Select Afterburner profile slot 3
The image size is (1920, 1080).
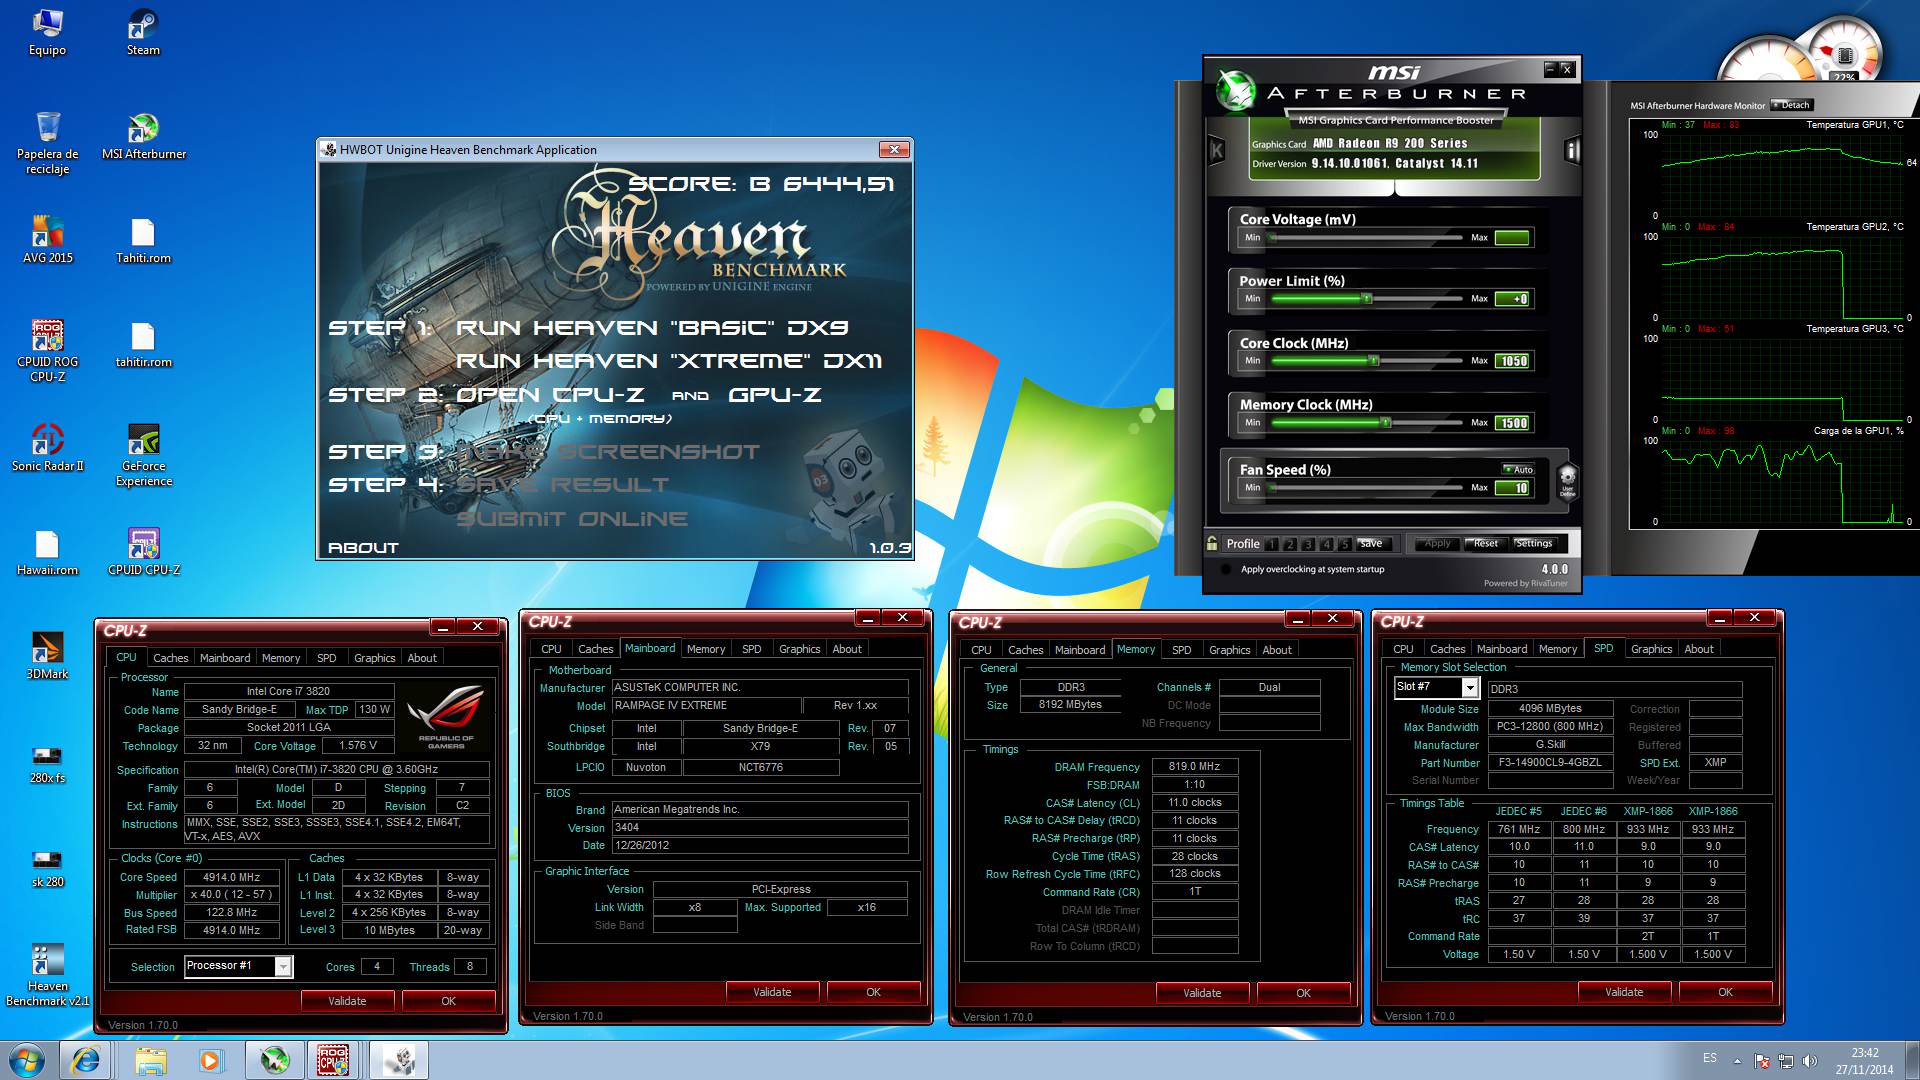1308,544
